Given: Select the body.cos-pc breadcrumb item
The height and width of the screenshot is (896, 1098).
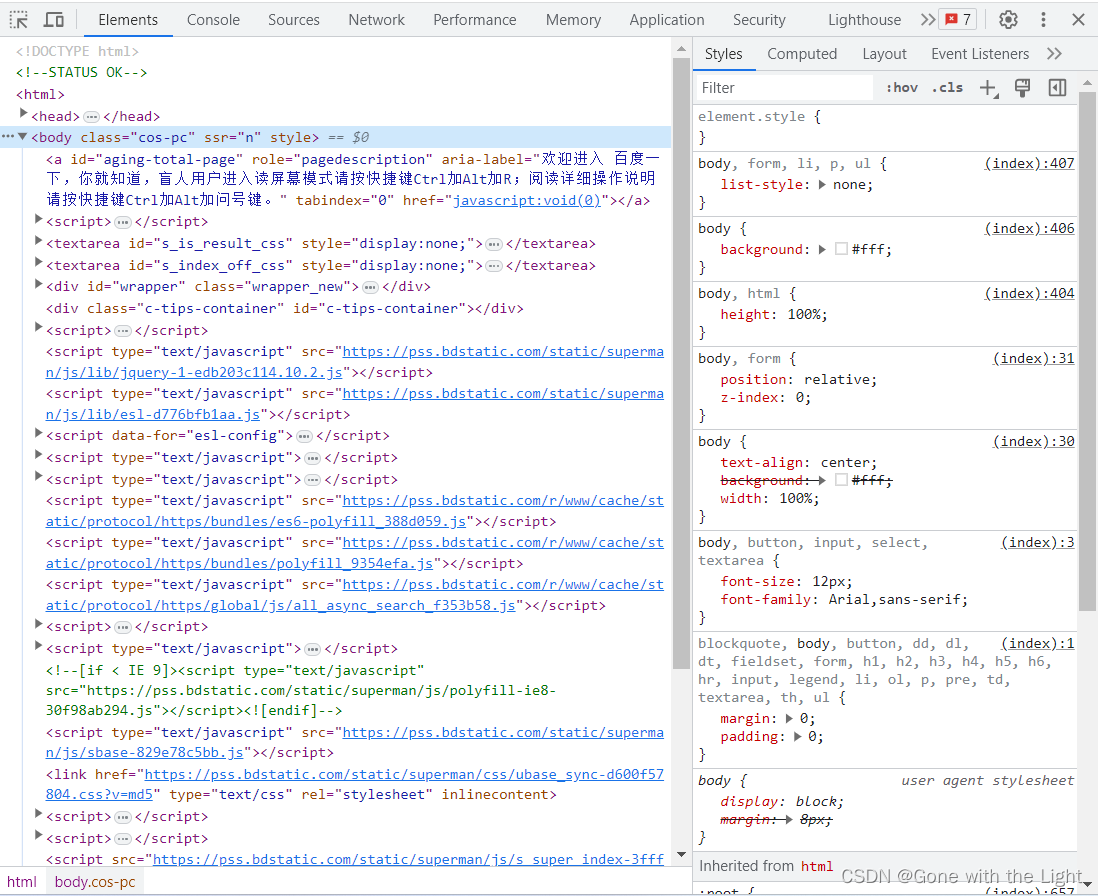Looking at the screenshot, I should coord(95,882).
